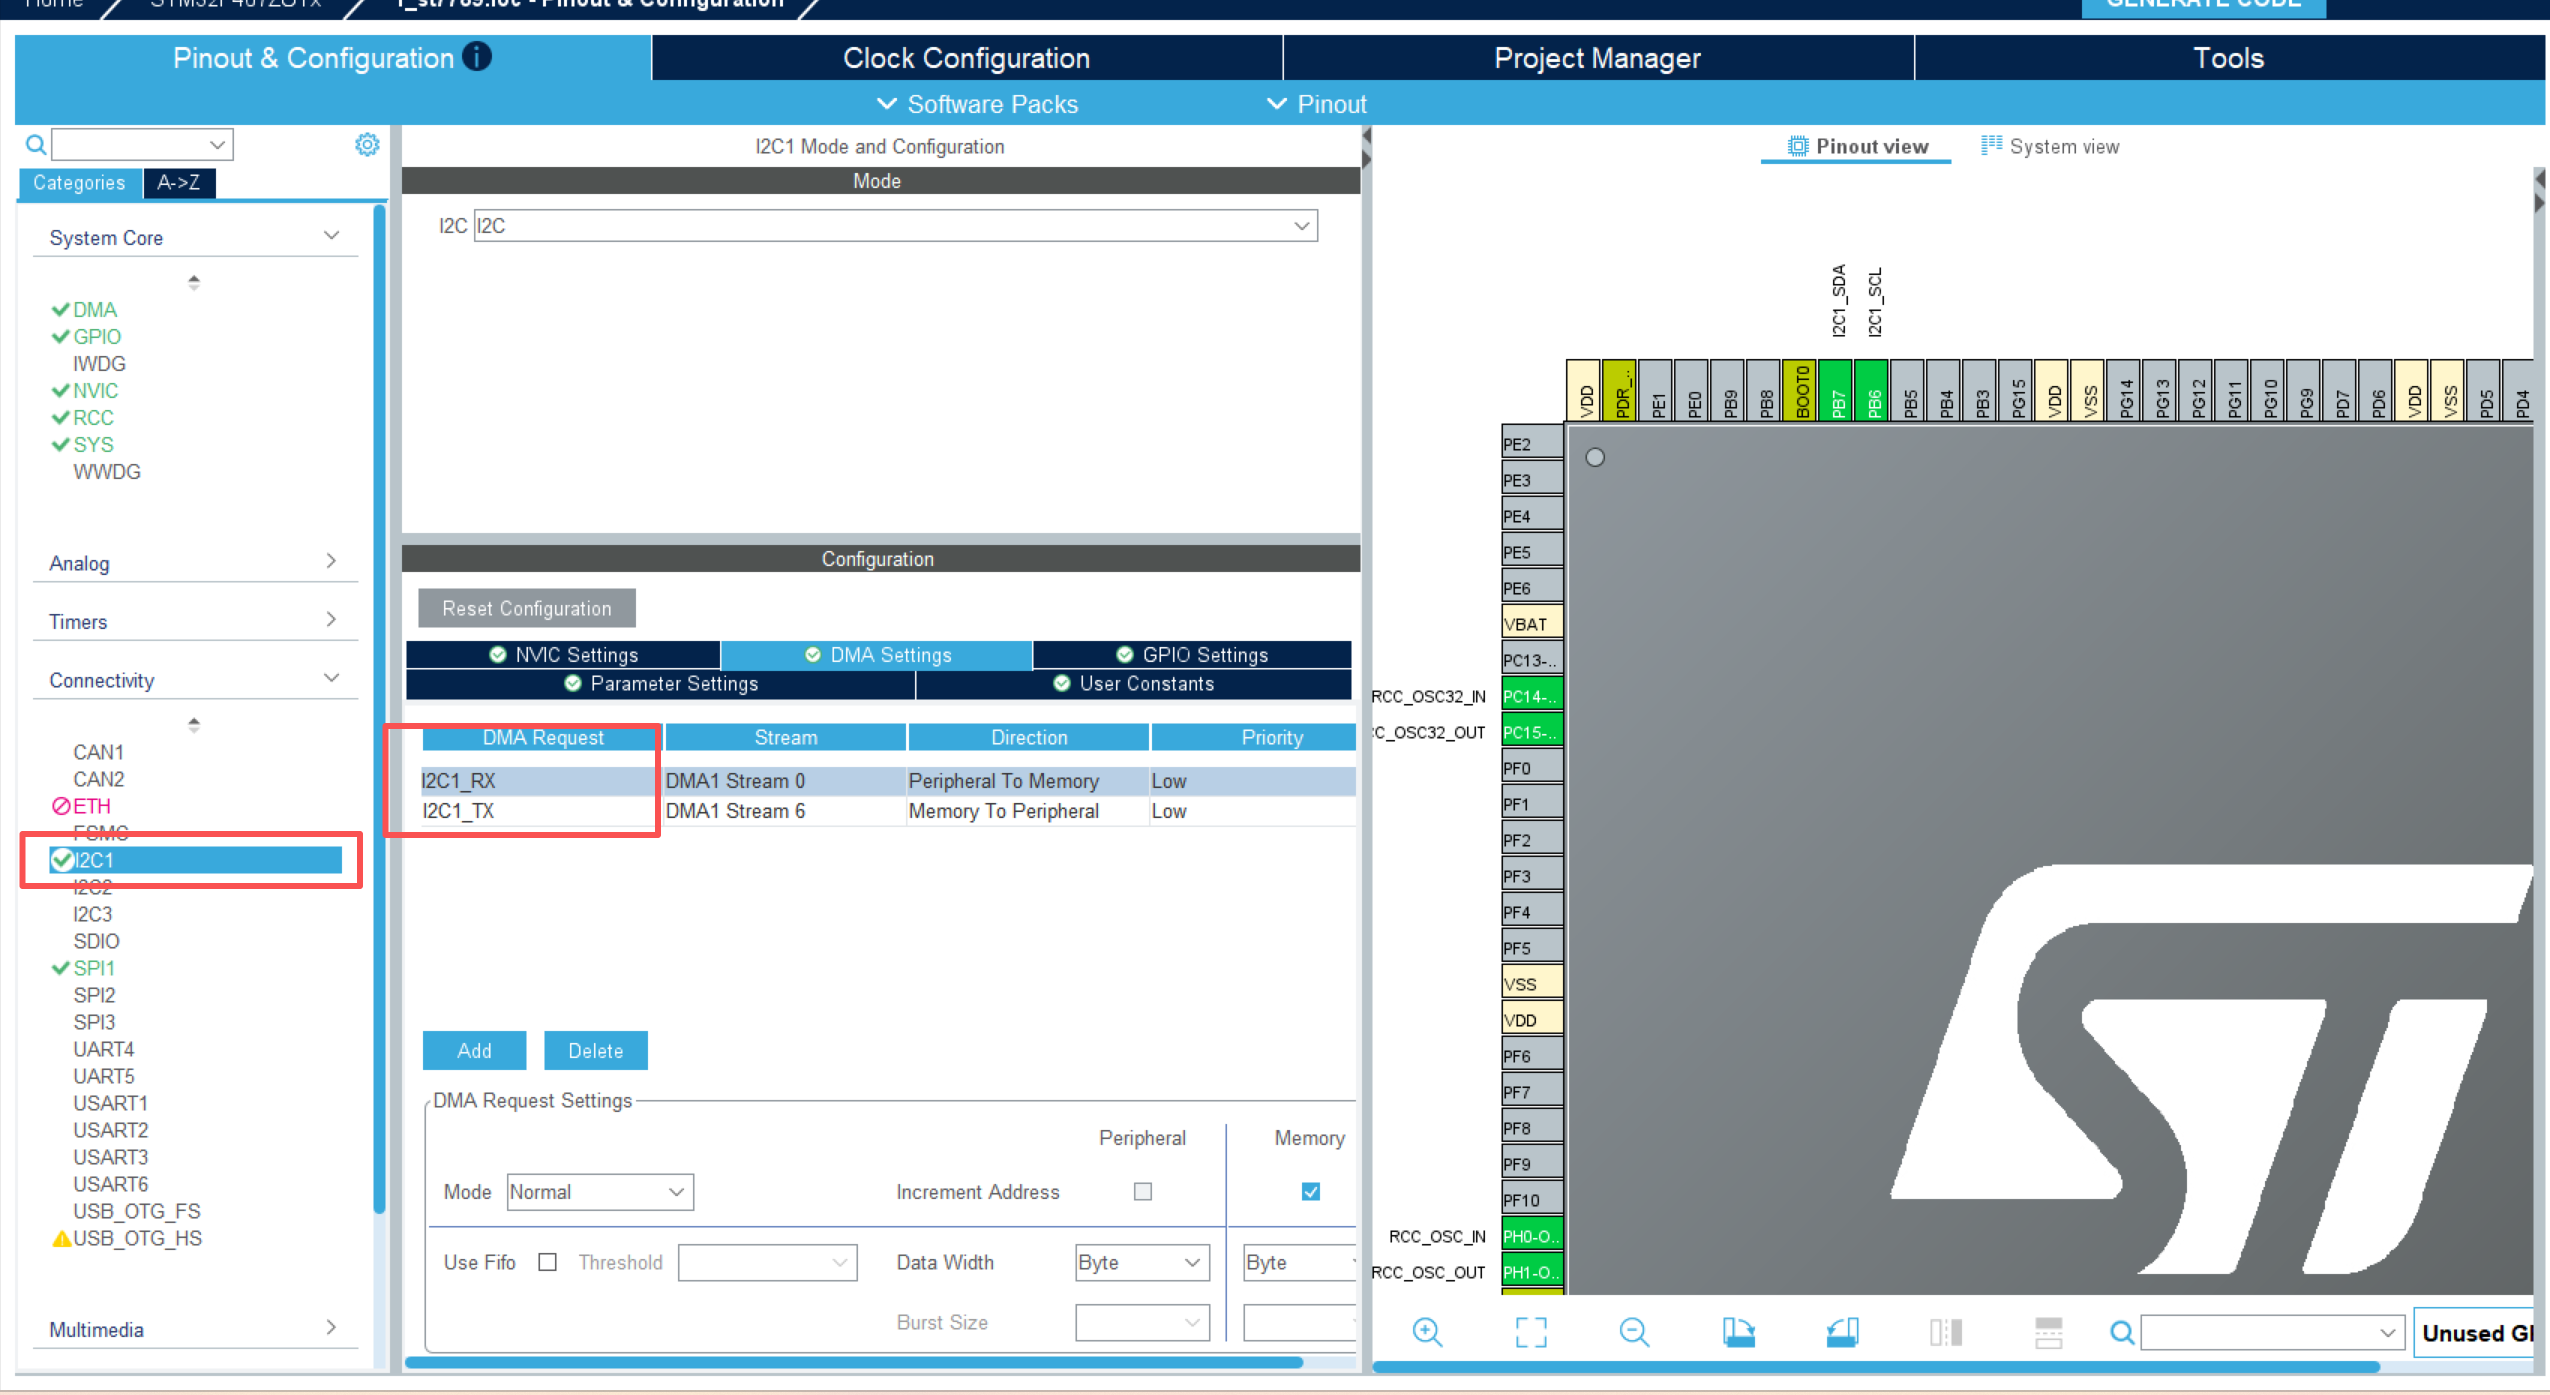Viewport: 2550px width, 1395px height.
Task: Select the I2C1_TX DMA request row
Action: coord(887,811)
